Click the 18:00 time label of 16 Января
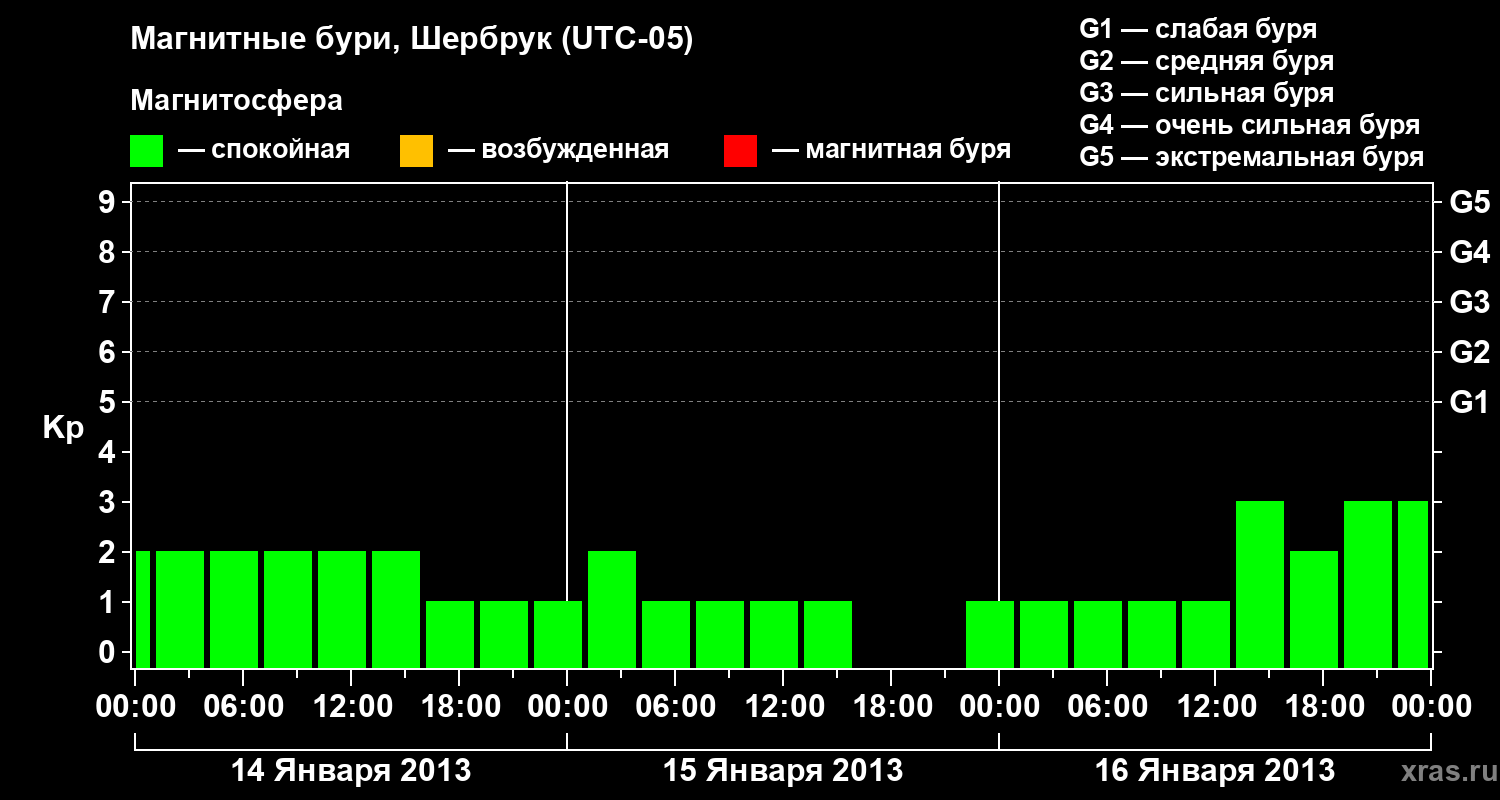This screenshot has height=800, width=1500. (x=1323, y=707)
